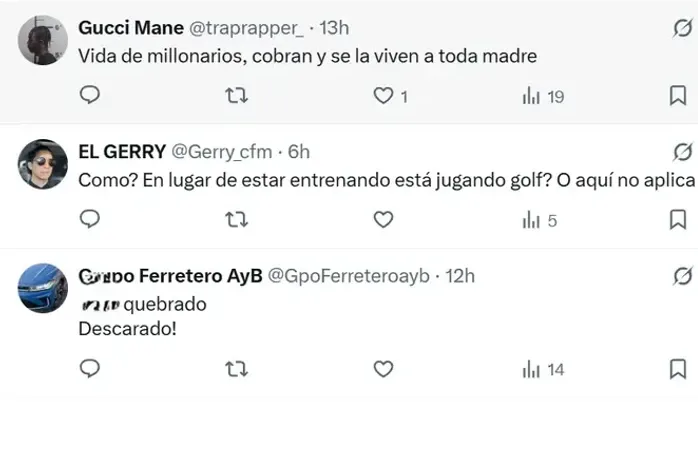View analytics on EL GERRY's tweet
Image resolution: width=698 pixels, height=468 pixels.
pos(531,220)
